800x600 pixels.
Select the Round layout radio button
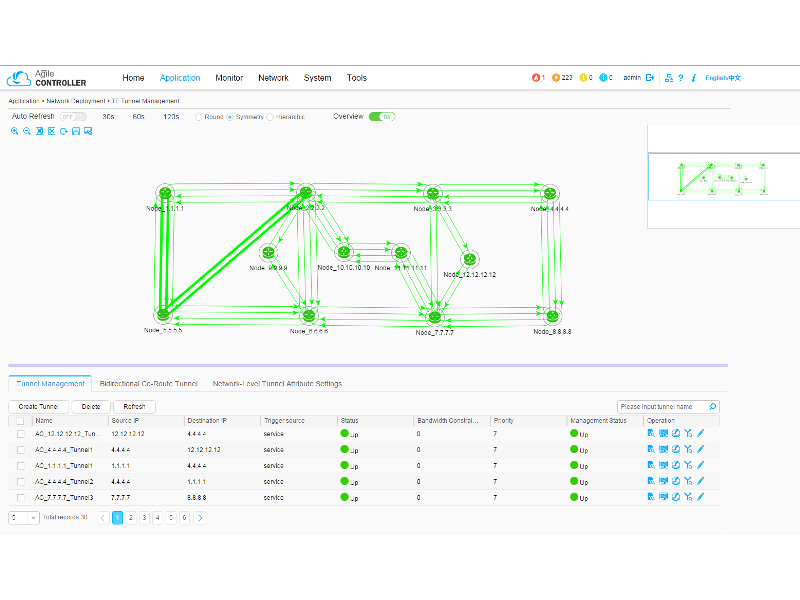point(198,117)
